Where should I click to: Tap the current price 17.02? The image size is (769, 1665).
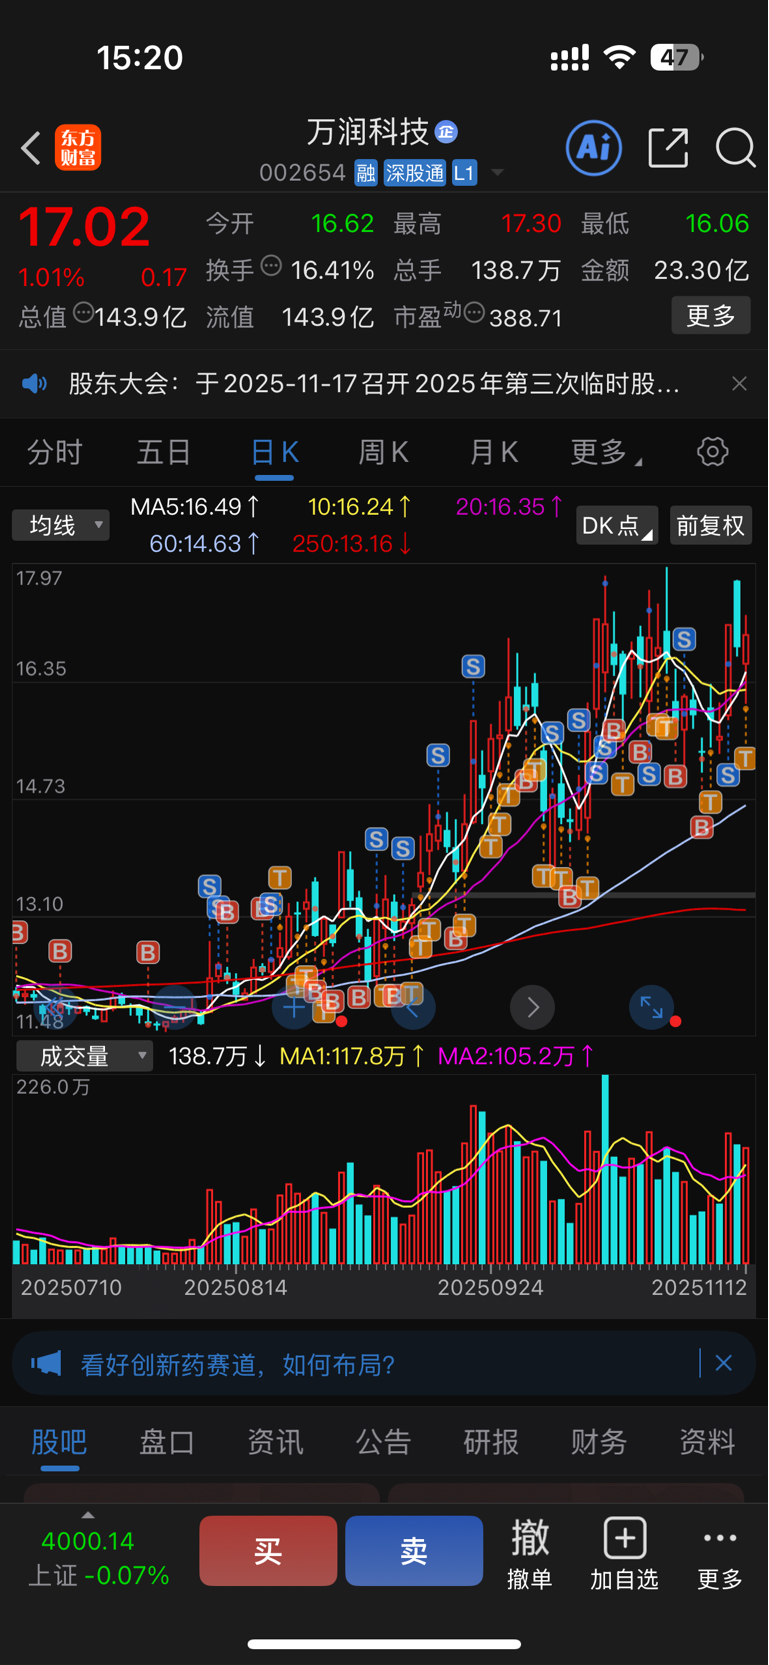click(x=84, y=226)
